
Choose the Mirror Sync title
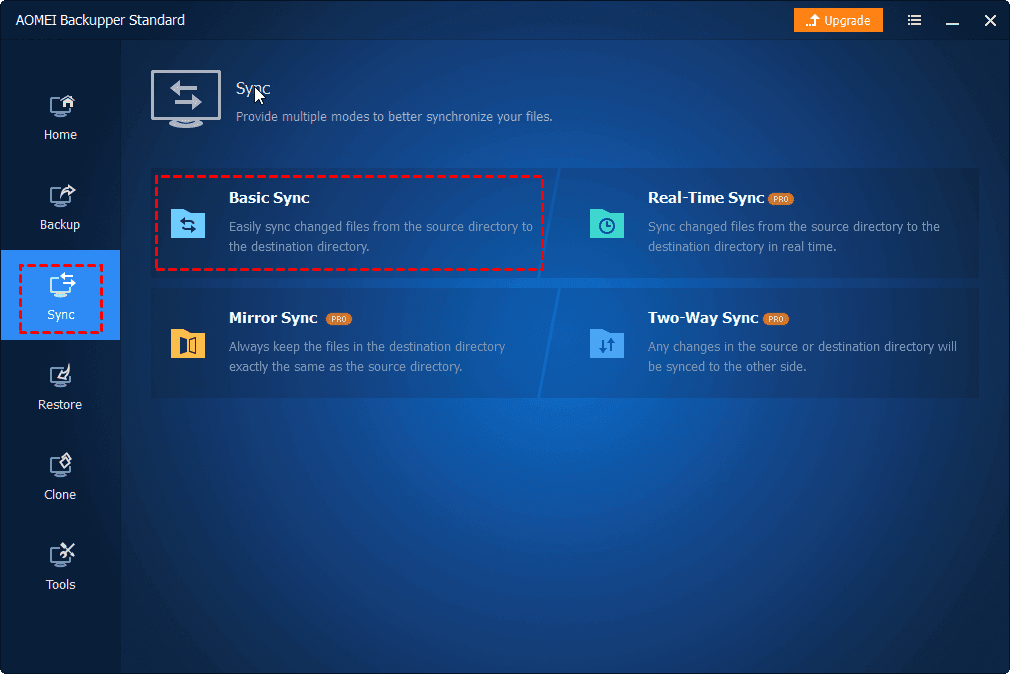pyautogui.click(x=273, y=318)
